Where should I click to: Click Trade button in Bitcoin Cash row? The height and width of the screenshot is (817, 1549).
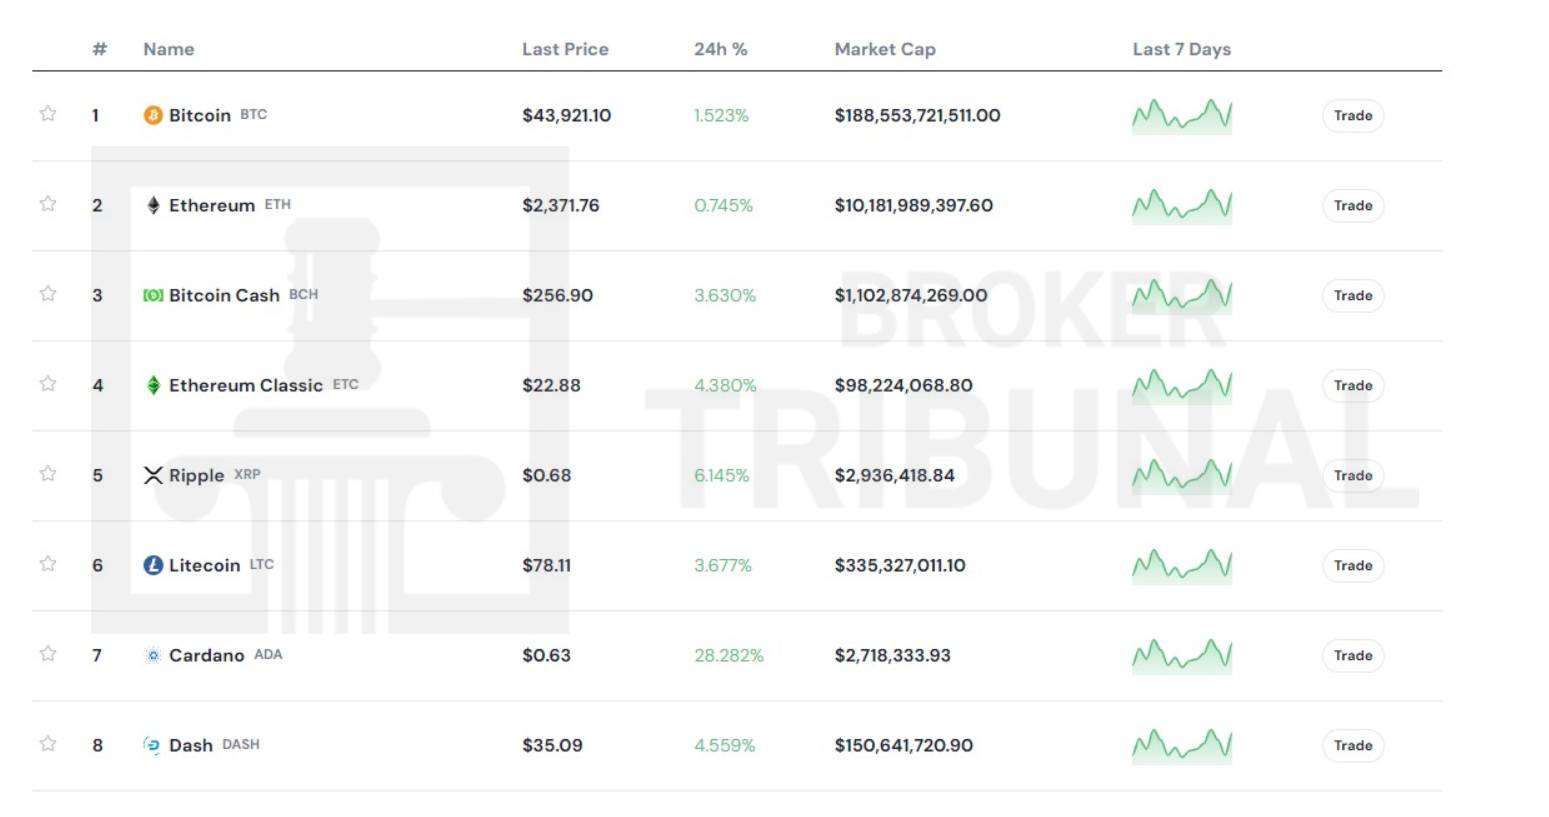(x=1353, y=295)
